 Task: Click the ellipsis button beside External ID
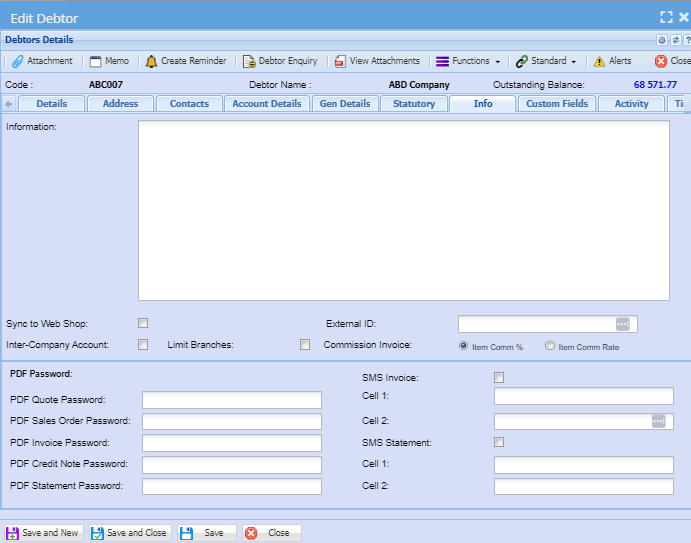(622, 324)
